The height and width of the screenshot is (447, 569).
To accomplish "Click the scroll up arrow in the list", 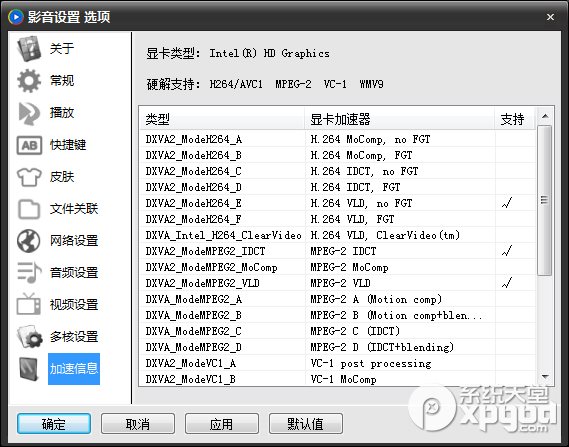I will coord(545,116).
